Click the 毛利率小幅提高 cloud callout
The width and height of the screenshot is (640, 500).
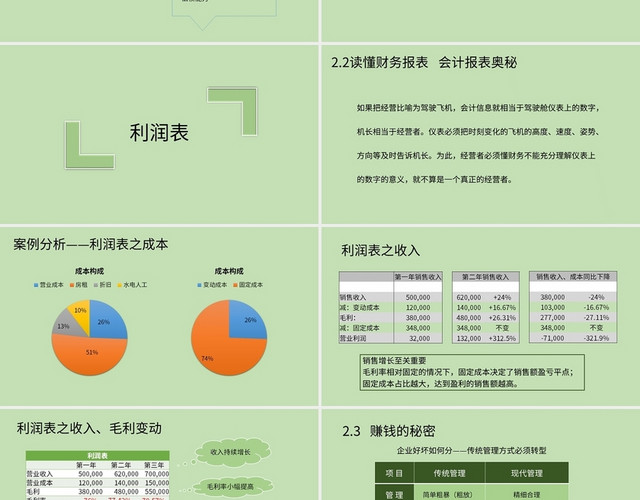click(231, 487)
